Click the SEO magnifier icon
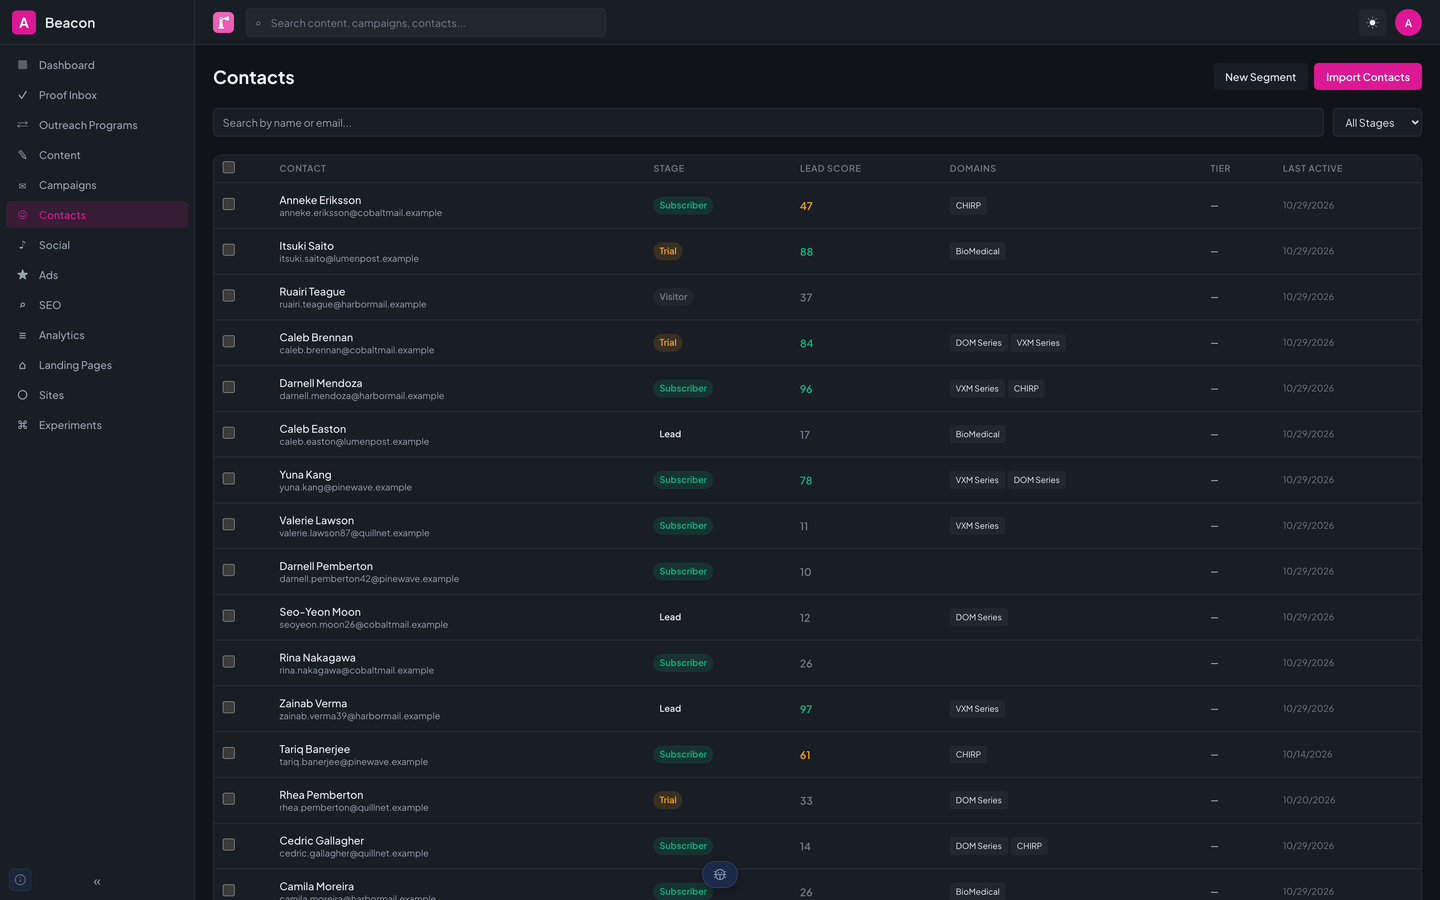This screenshot has height=900, width=1440. (22, 305)
